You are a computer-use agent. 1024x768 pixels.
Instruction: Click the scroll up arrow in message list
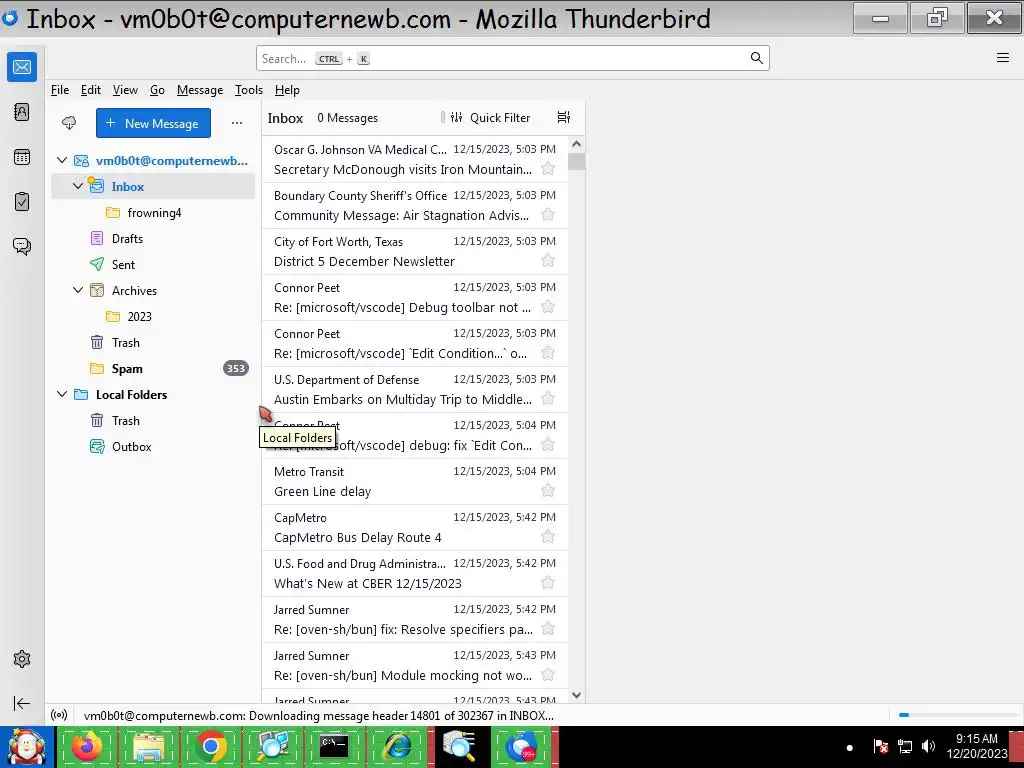(576, 144)
